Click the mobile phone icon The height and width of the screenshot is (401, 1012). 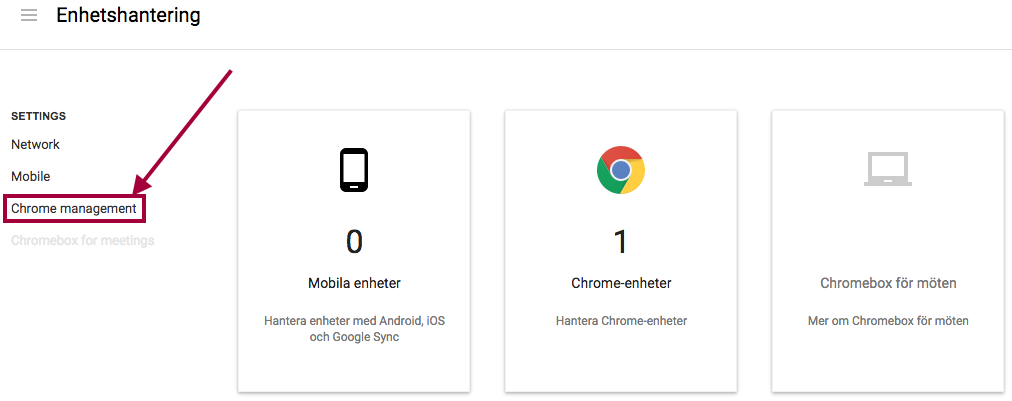[x=354, y=170]
